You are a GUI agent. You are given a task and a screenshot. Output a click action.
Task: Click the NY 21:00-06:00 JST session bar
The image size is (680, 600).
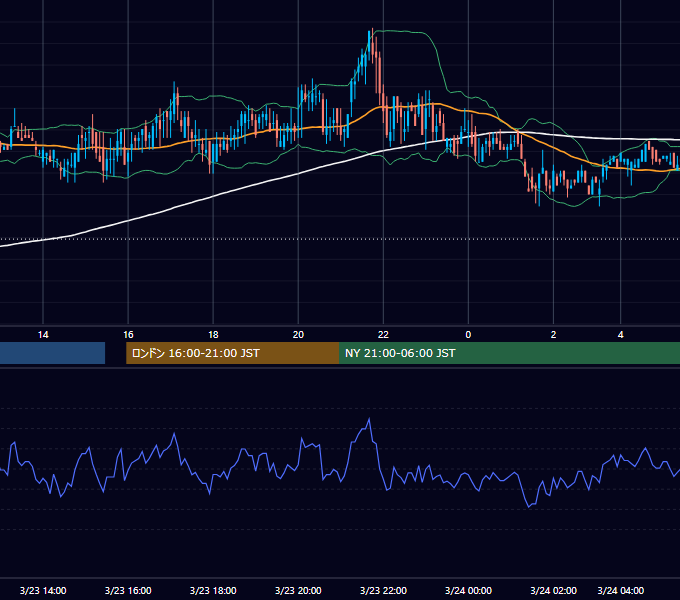510,353
